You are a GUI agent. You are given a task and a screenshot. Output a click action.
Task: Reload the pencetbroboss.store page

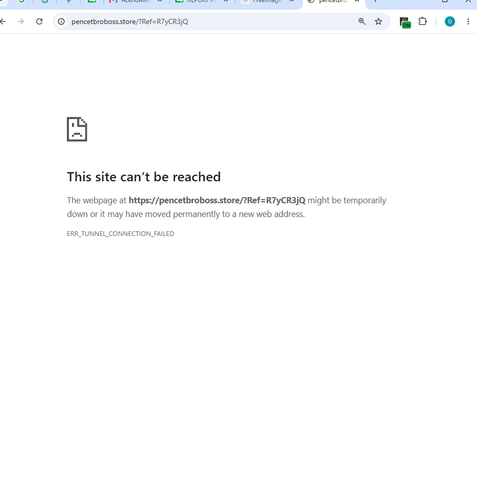39,22
